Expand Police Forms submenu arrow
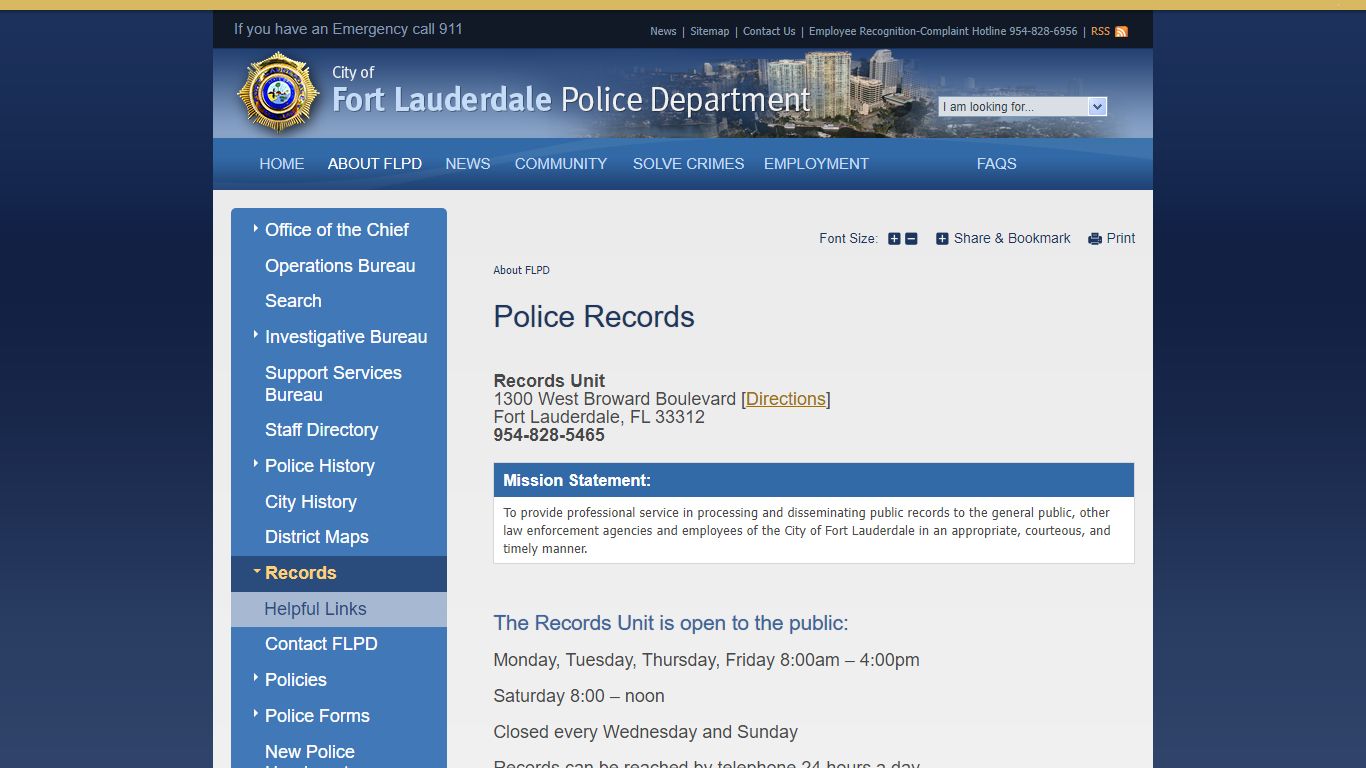 256,714
